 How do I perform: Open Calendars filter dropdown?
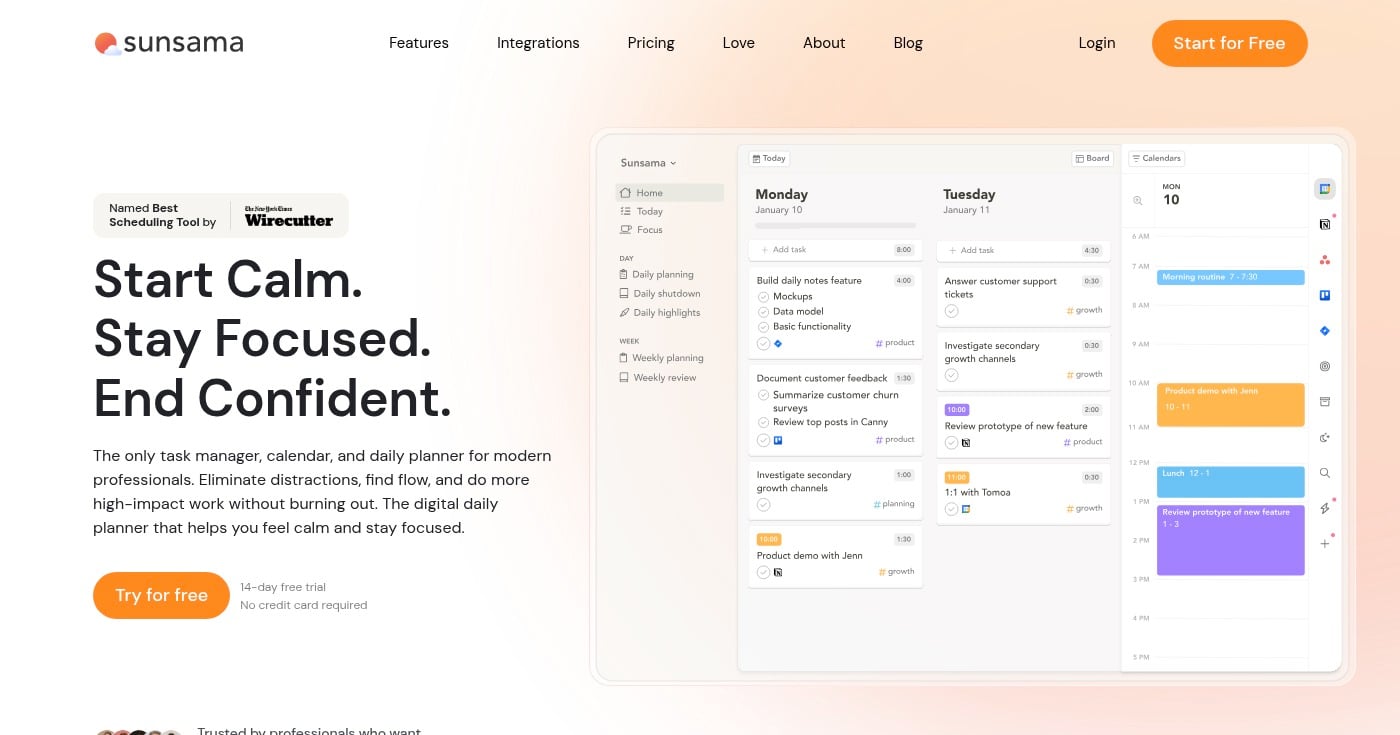tap(1157, 158)
